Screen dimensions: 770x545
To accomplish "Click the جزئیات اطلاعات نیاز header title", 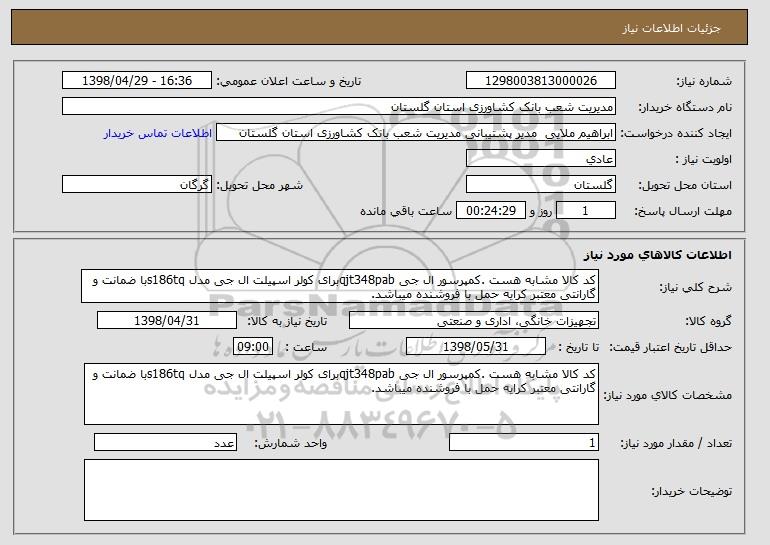I will pyautogui.click(x=671, y=28).
